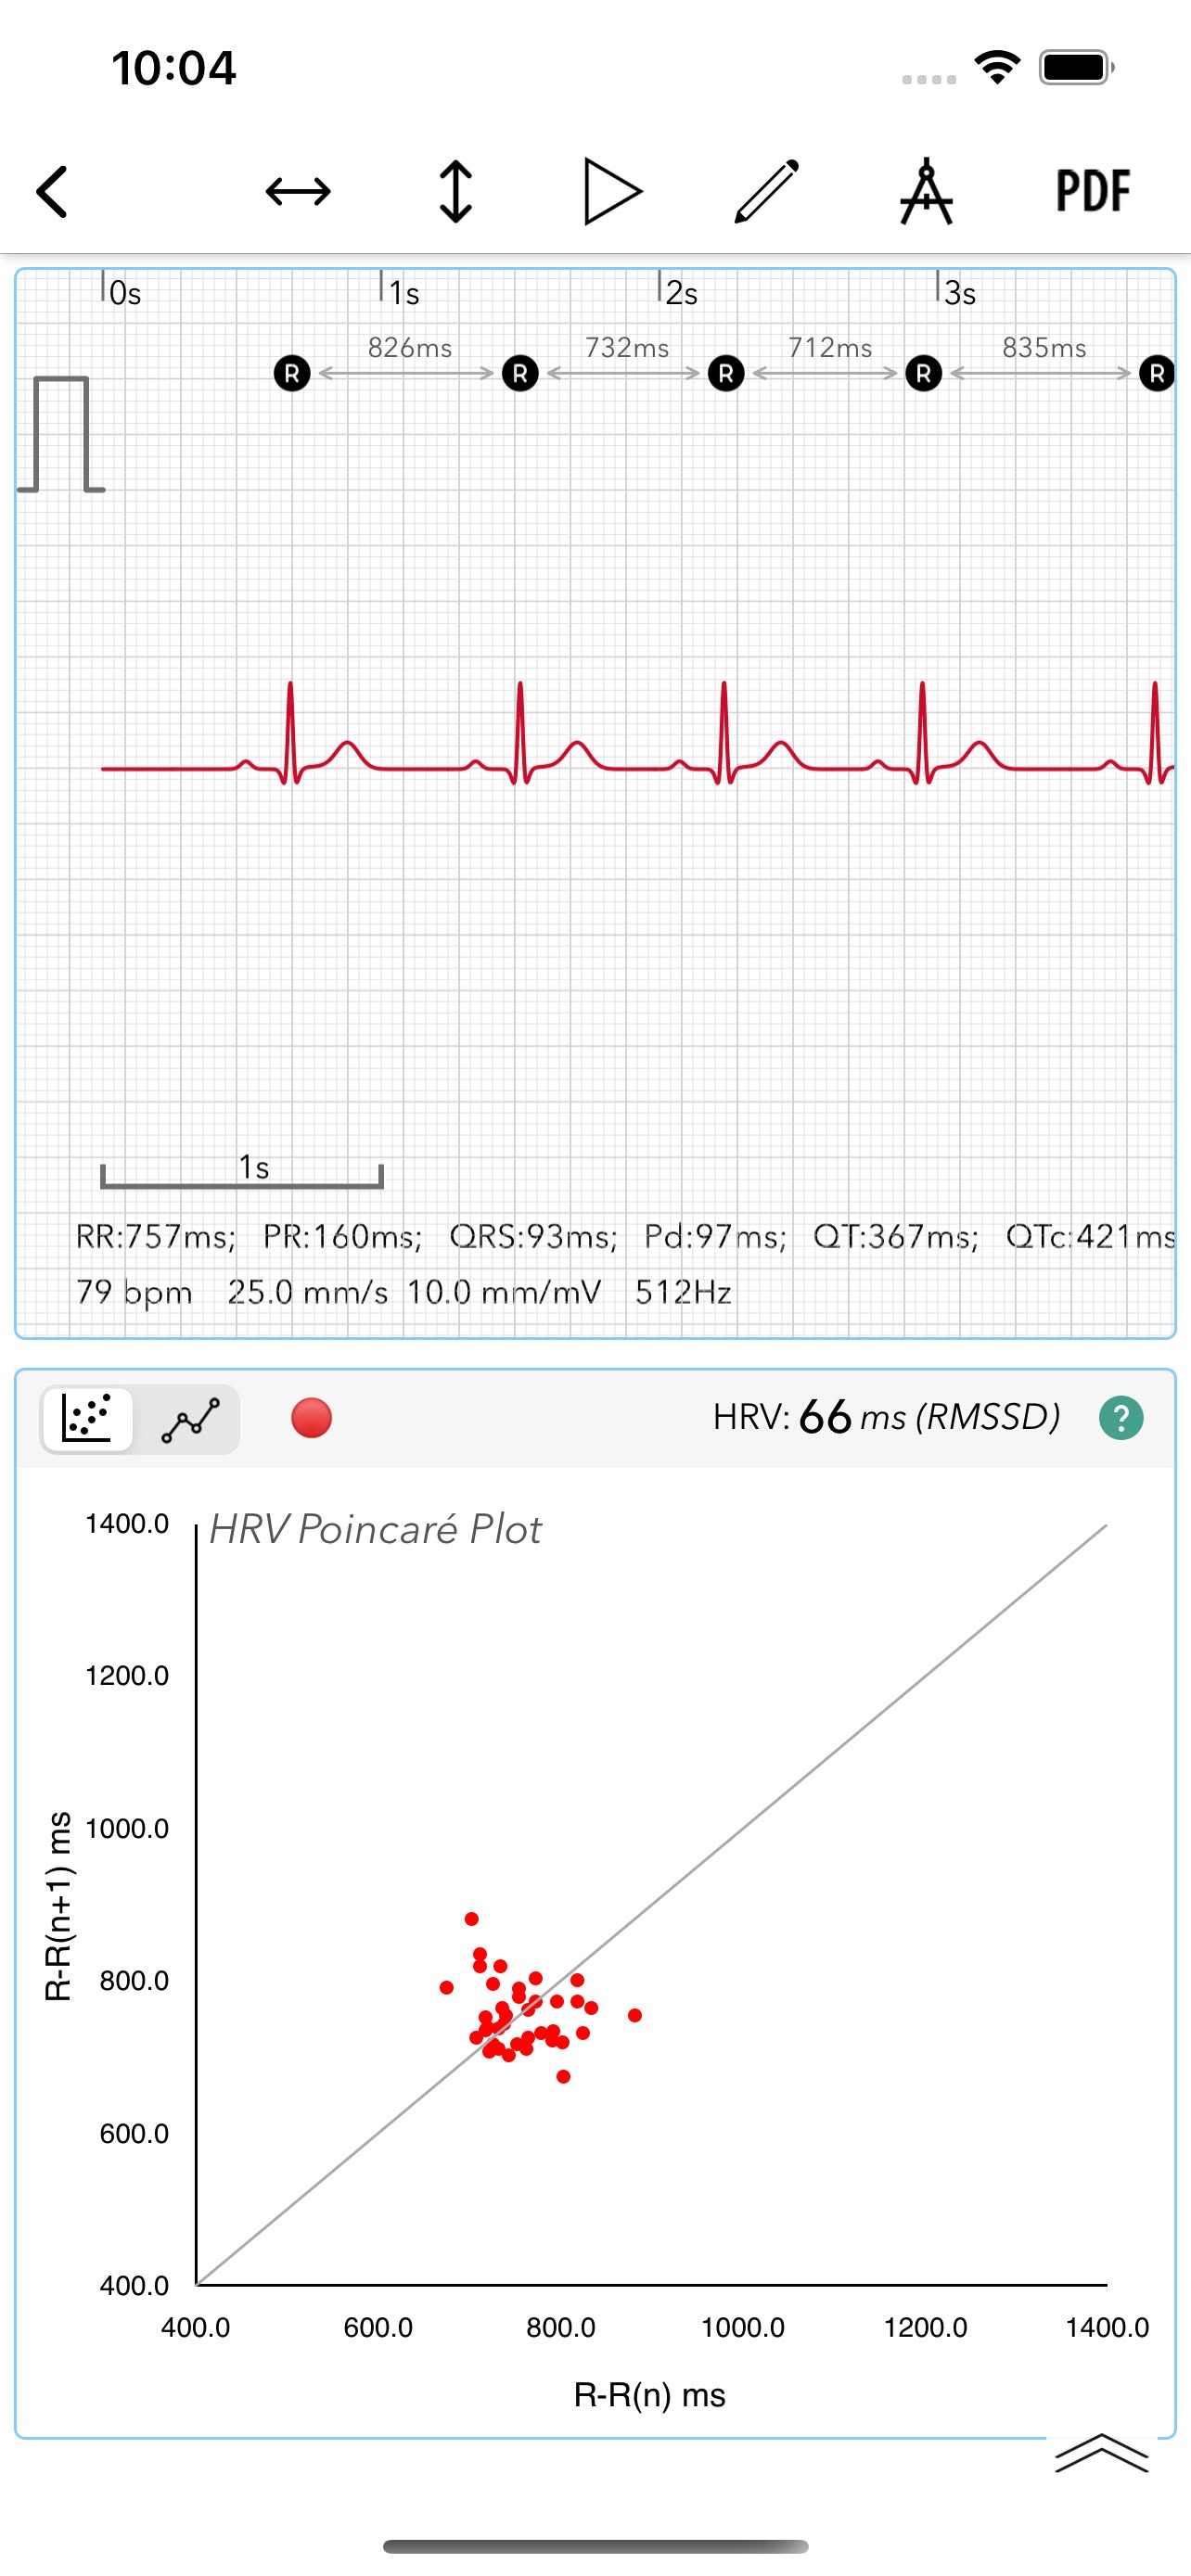The image size is (1191, 2576).
Task: Export the ECG as PDF
Action: click(1093, 191)
